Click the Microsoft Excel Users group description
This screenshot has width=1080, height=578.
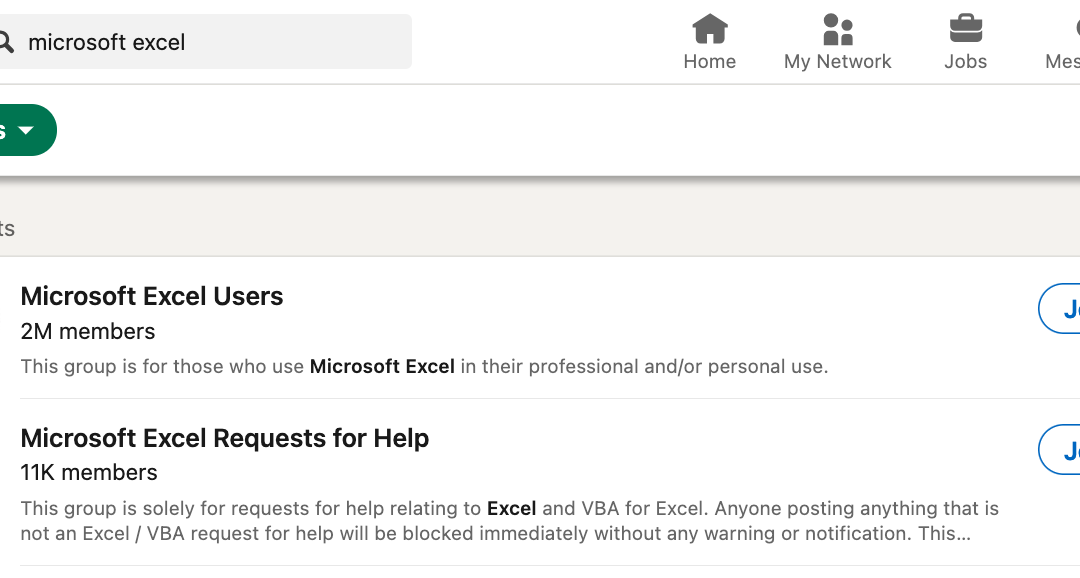coord(424,366)
